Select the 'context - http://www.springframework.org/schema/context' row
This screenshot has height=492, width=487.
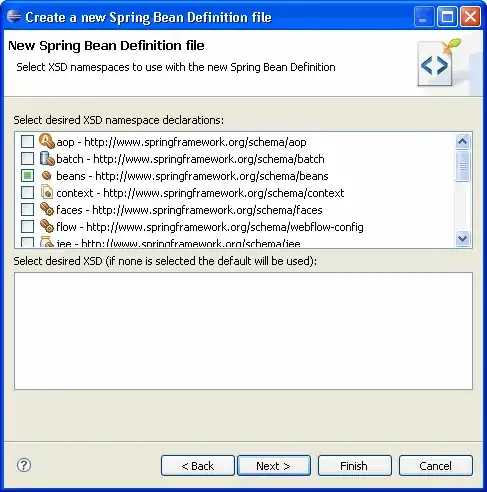coord(200,193)
